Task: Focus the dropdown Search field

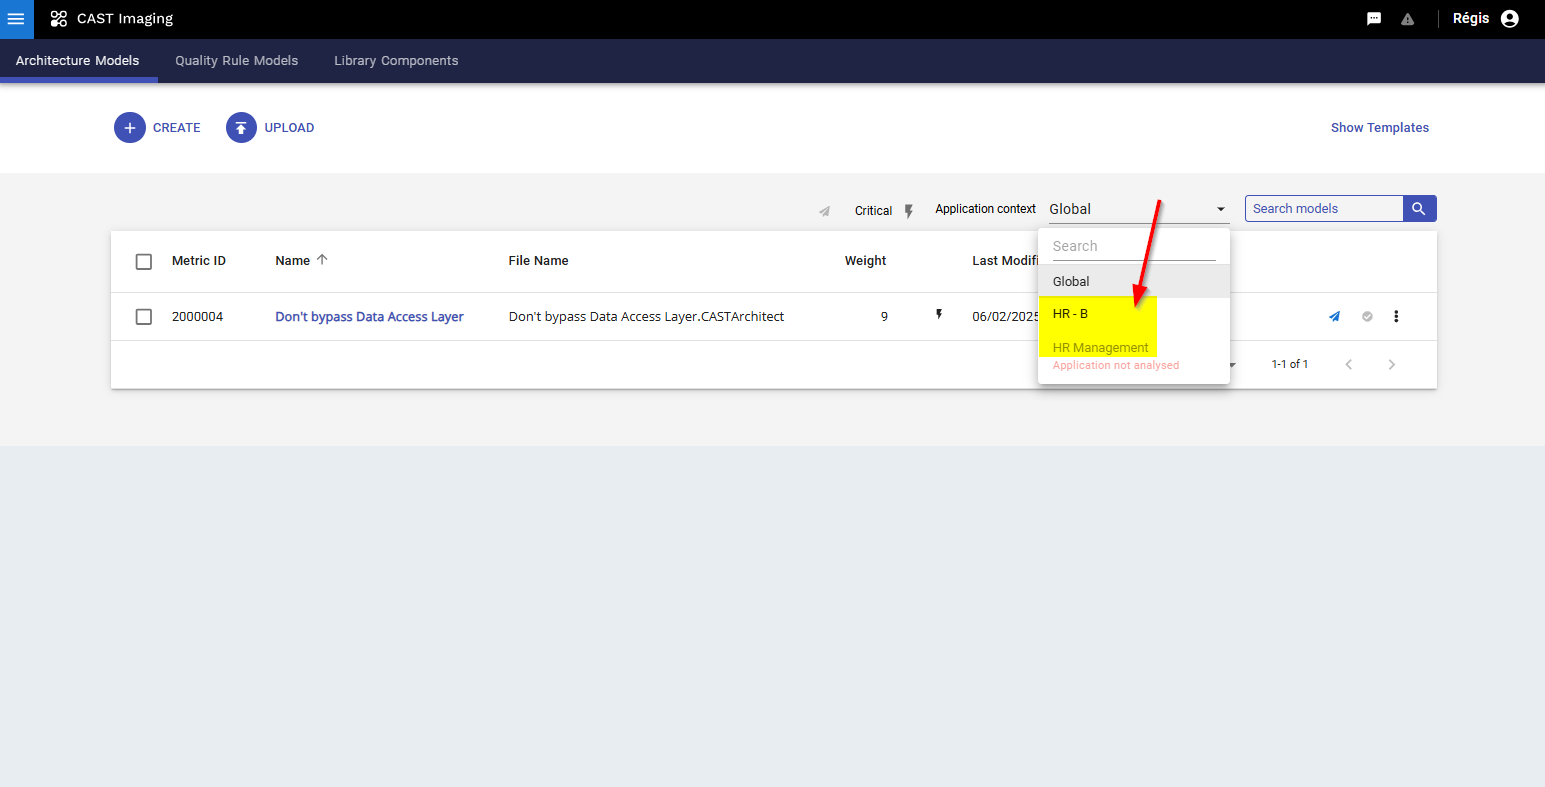Action: click(x=1134, y=246)
